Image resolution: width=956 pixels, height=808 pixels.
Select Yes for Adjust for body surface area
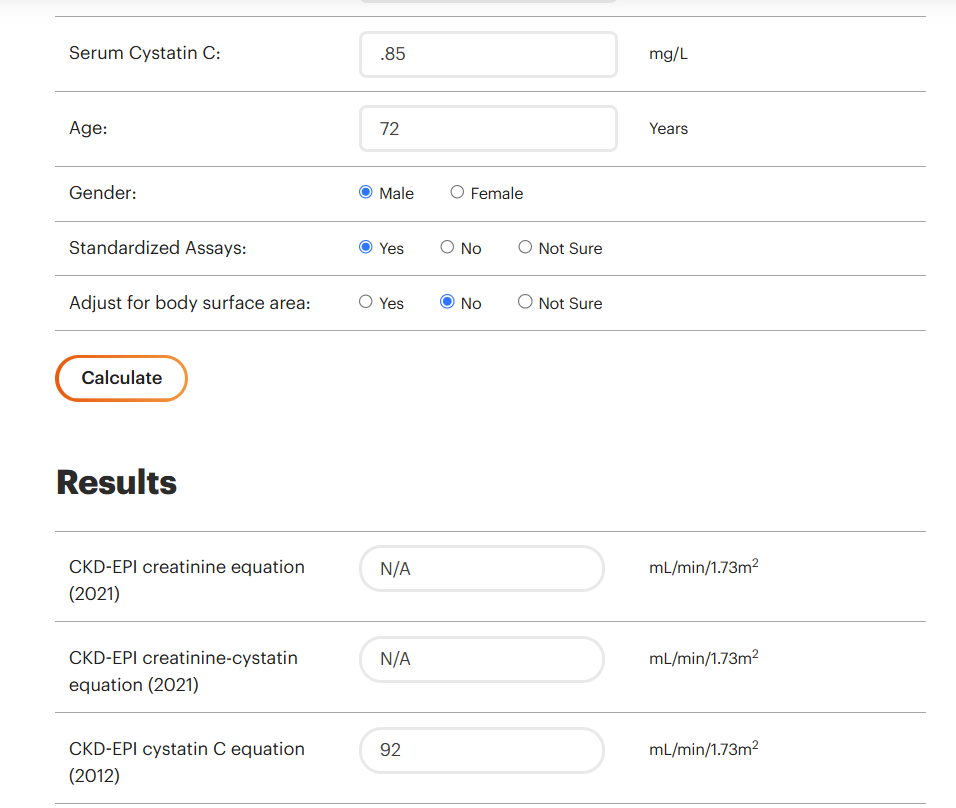(x=366, y=302)
